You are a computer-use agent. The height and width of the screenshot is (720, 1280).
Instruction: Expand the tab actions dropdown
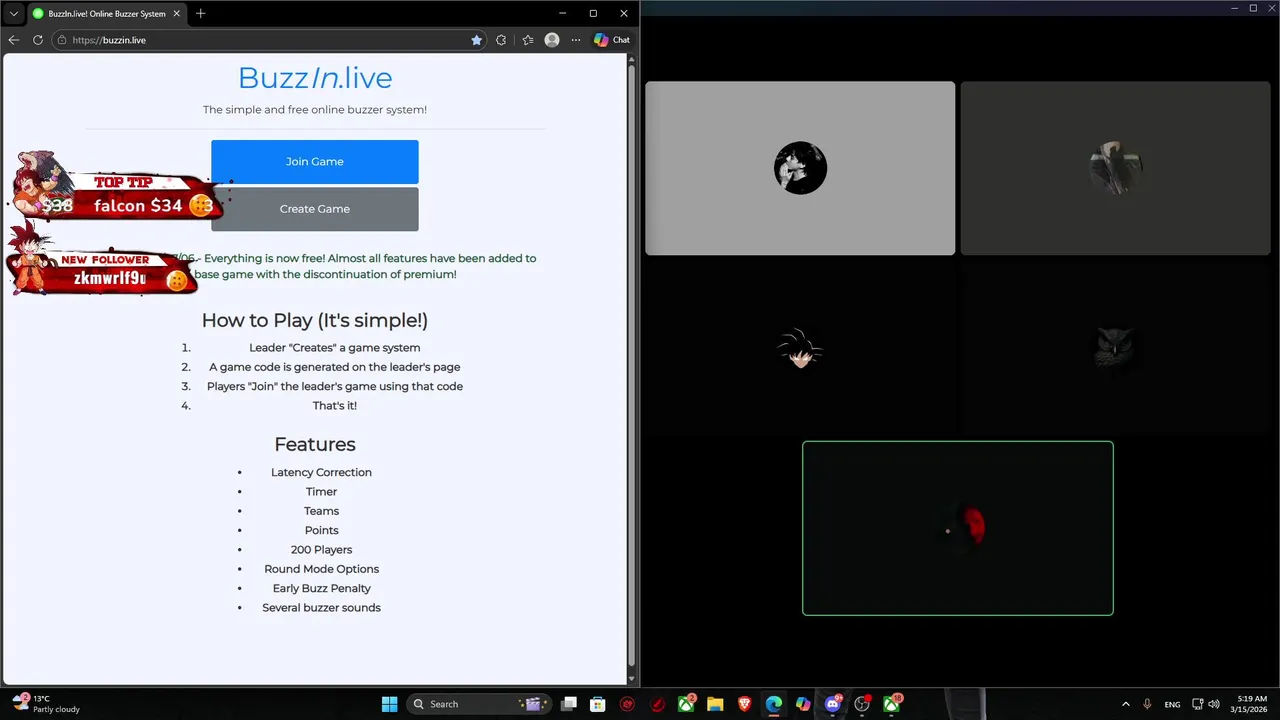pyautogui.click(x=13, y=14)
